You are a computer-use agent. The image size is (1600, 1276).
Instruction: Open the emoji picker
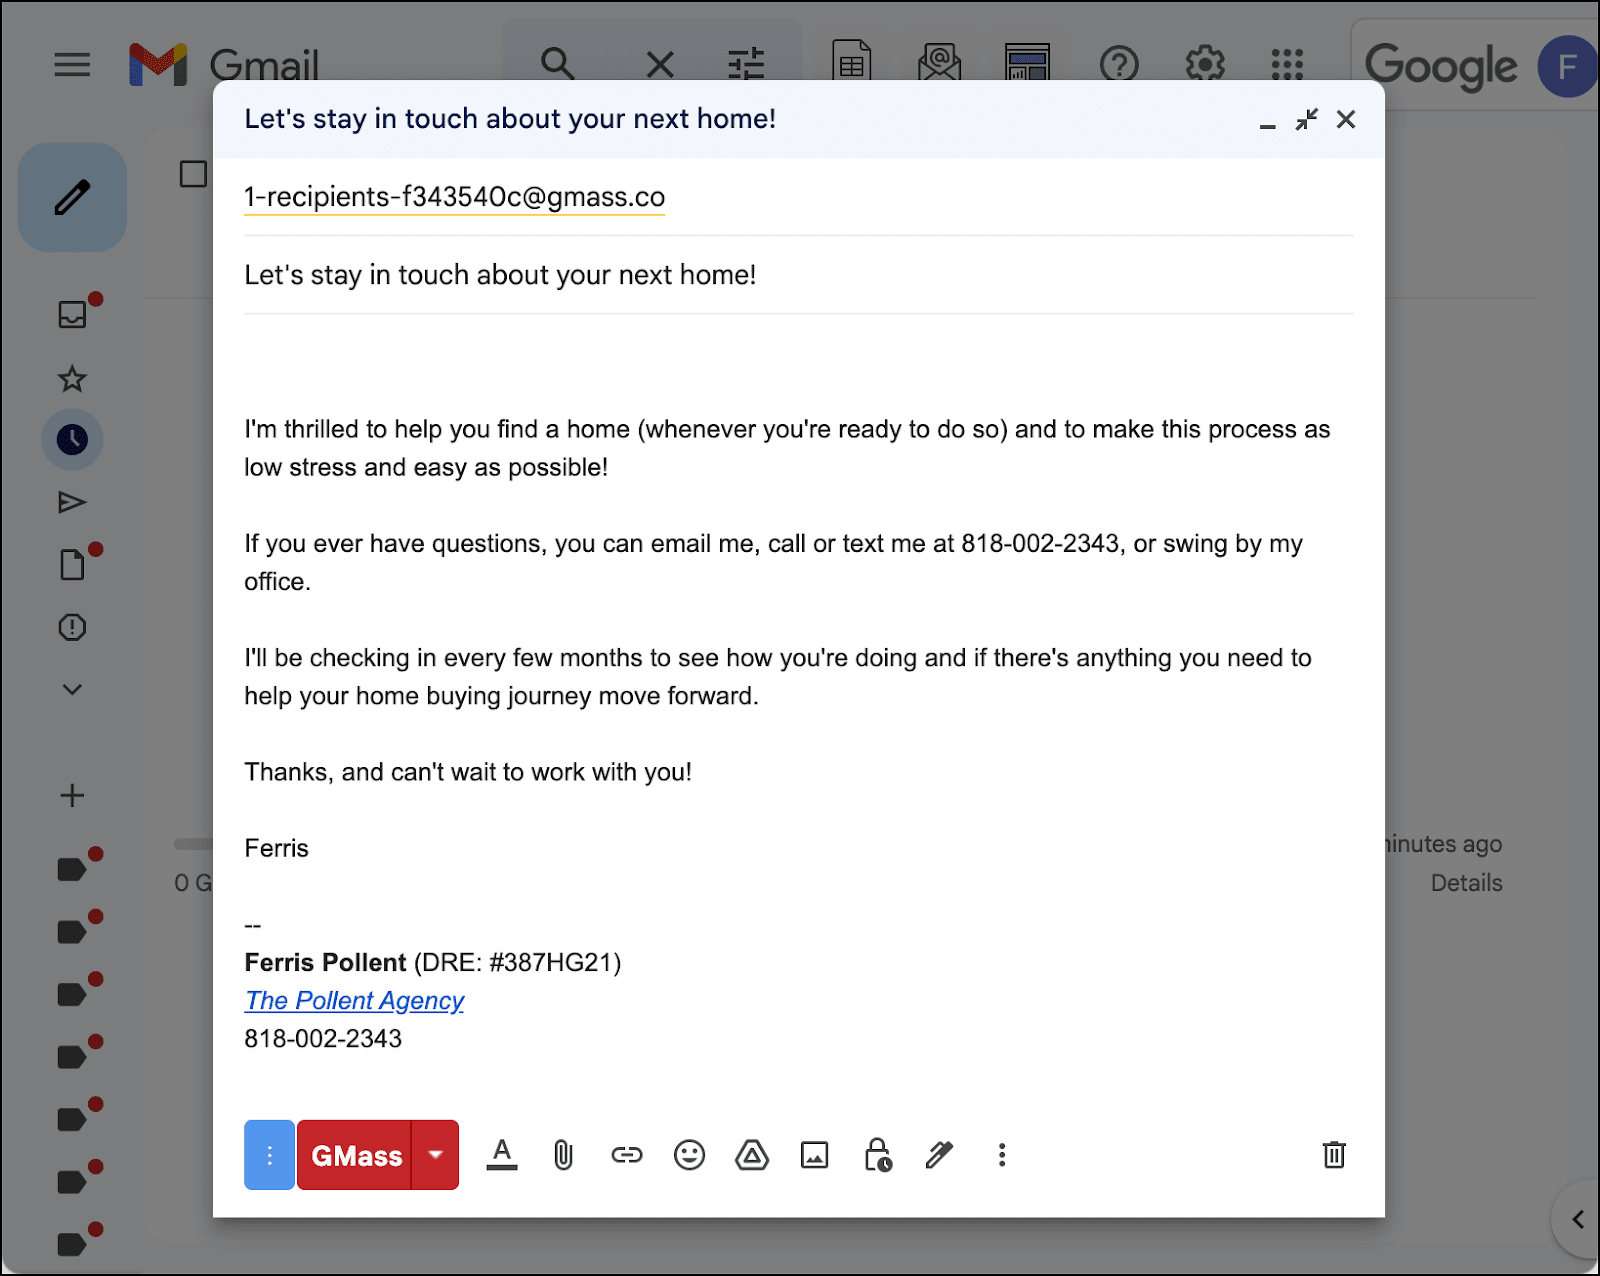pos(689,1155)
